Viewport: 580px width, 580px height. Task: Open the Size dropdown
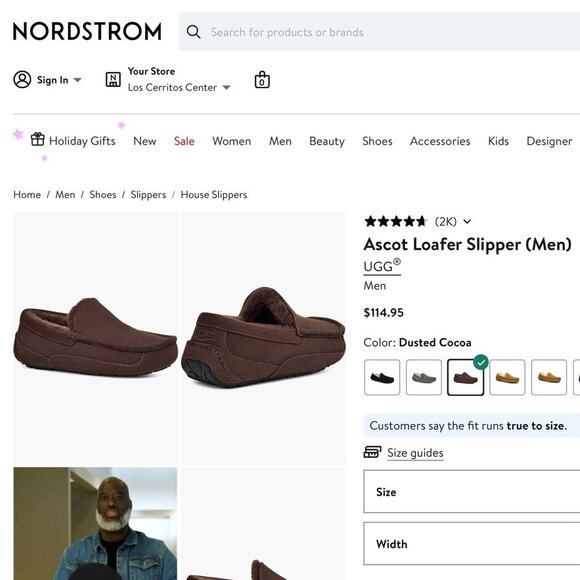[x=472, y=492]
